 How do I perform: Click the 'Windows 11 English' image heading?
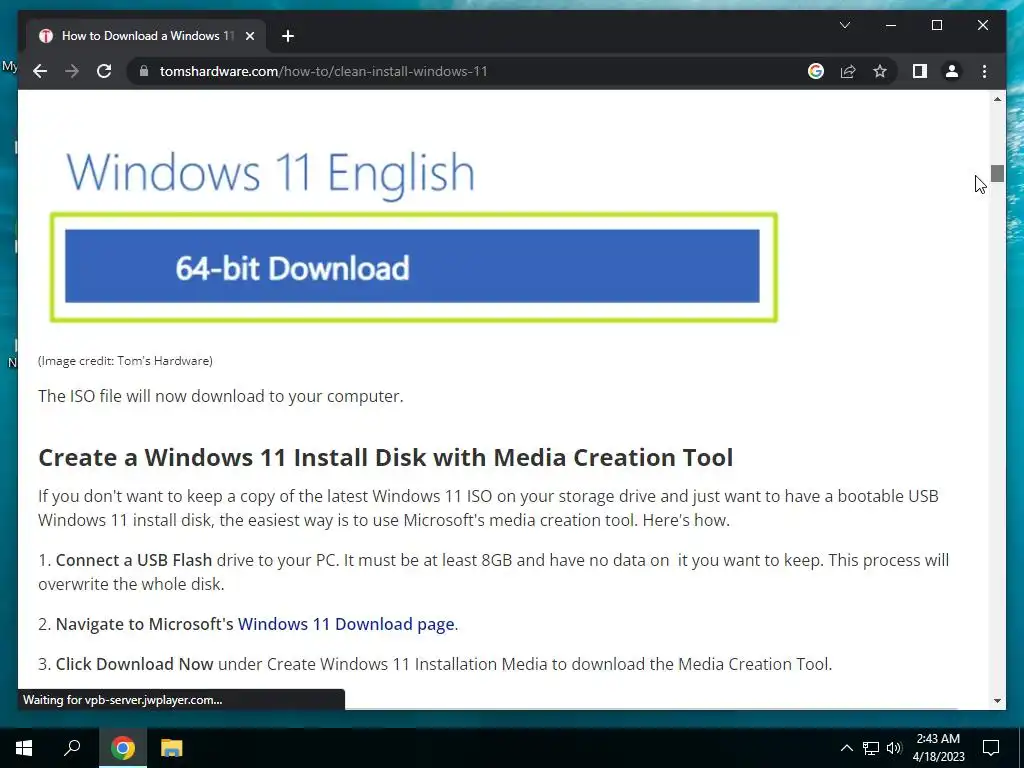(x=270, y=174)
